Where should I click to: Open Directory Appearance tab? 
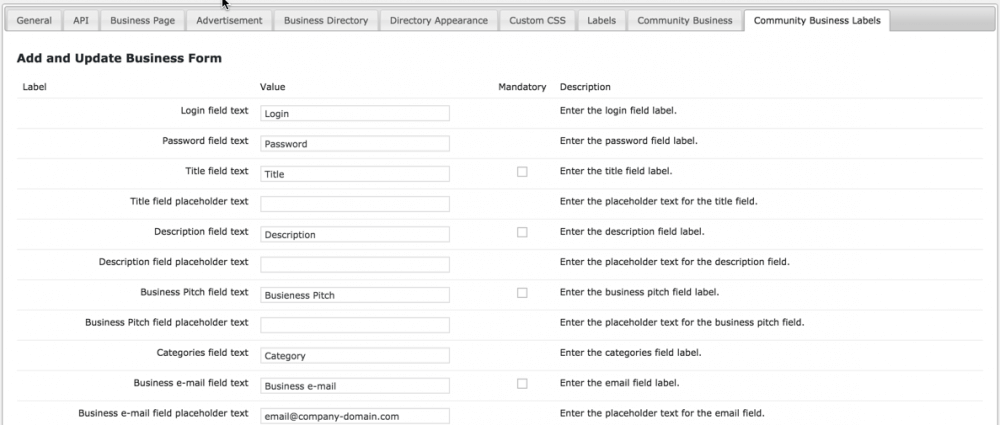(439, 20)
